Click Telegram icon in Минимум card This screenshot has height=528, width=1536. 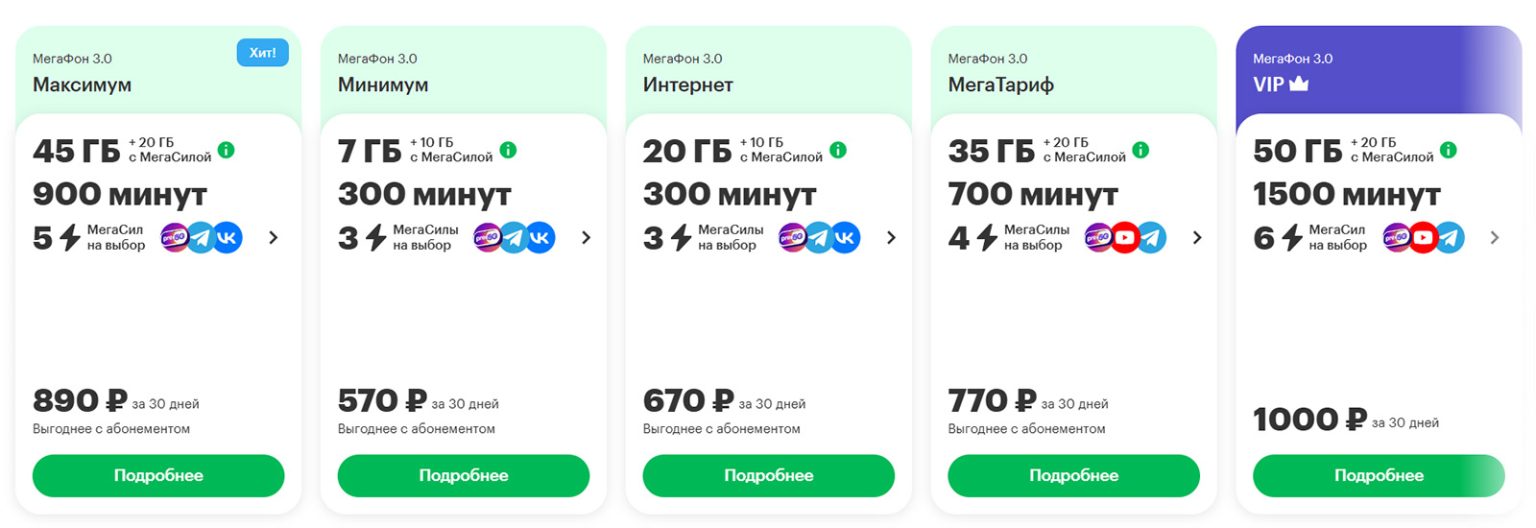click(x=514, y=237)
